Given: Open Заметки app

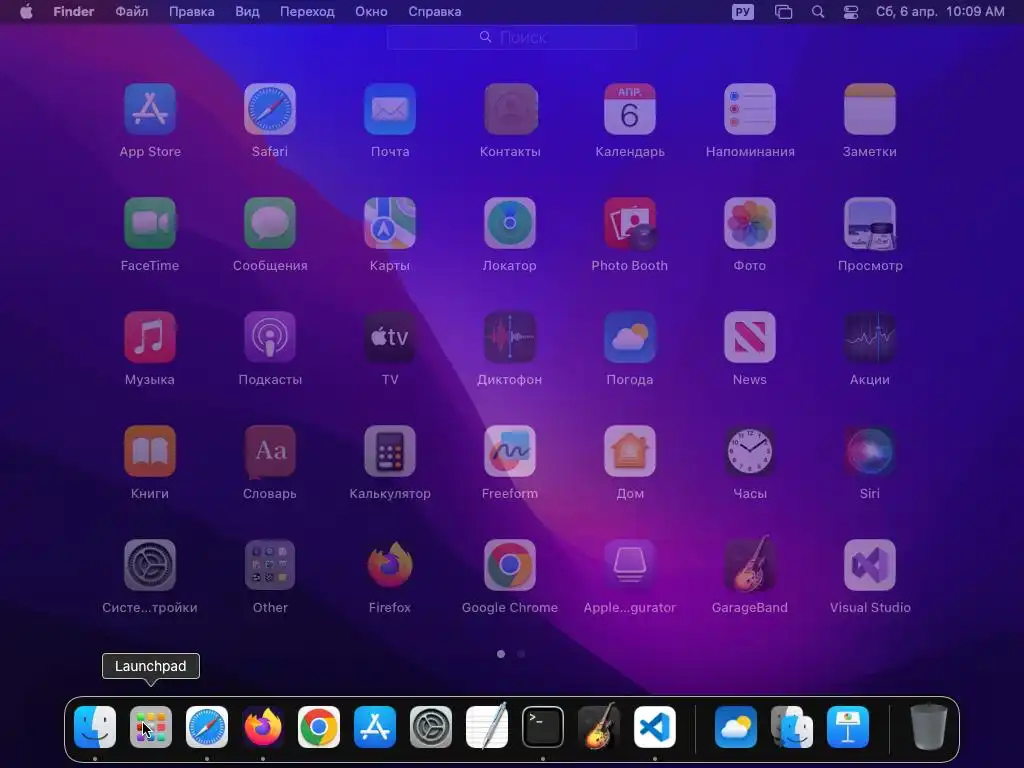Looking at the screenshot, I should [870, 109].
